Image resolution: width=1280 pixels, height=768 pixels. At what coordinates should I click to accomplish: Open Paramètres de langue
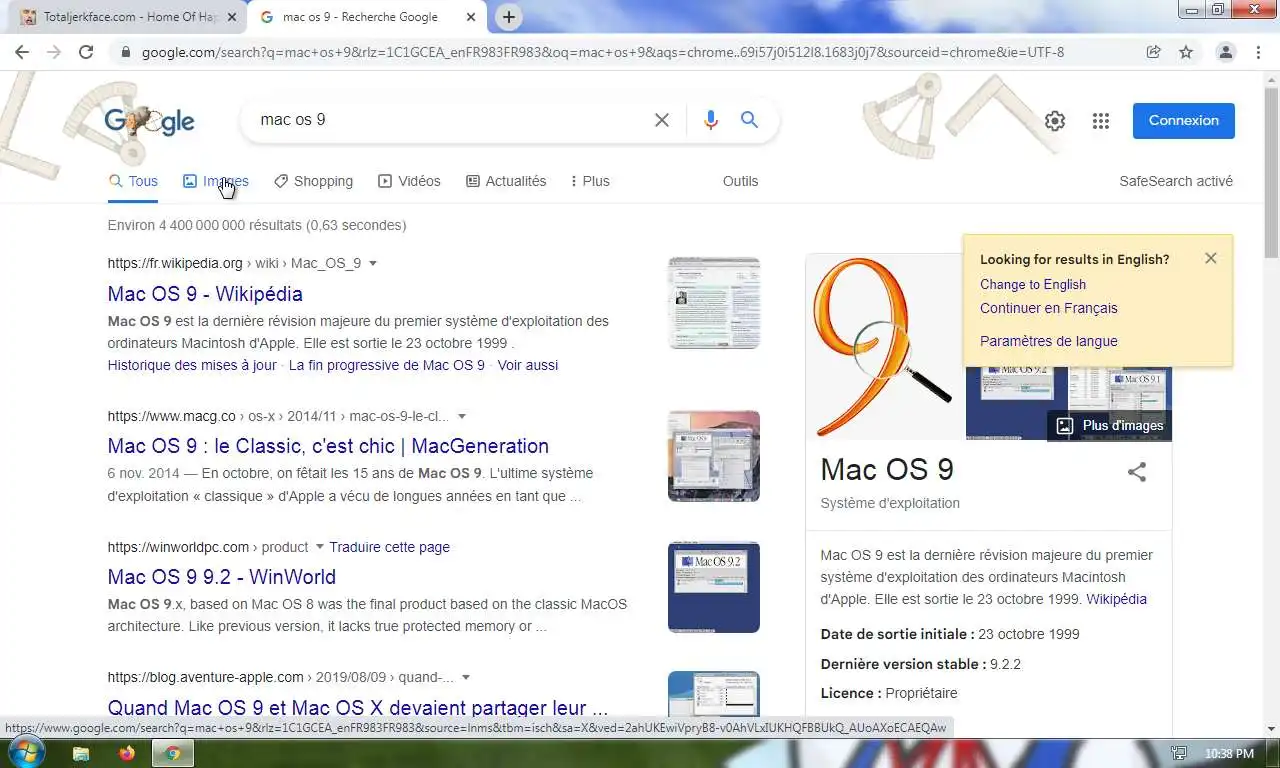(1049, 341)
